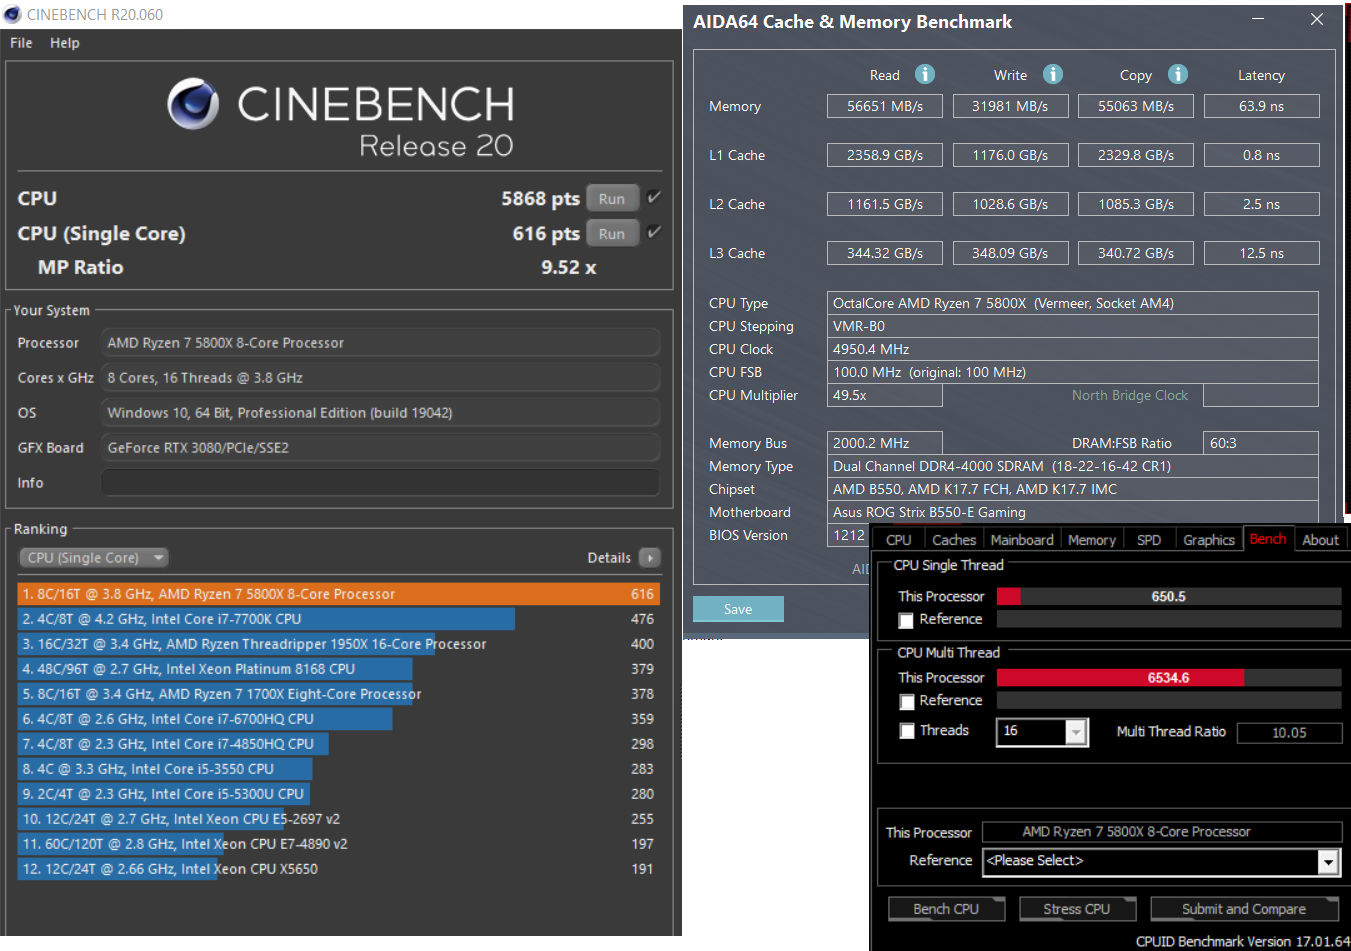1351x951 pixels.
Task: Click orange ranking bar for Ryzen 7 5800X
Action: click(x=338, y=594)
